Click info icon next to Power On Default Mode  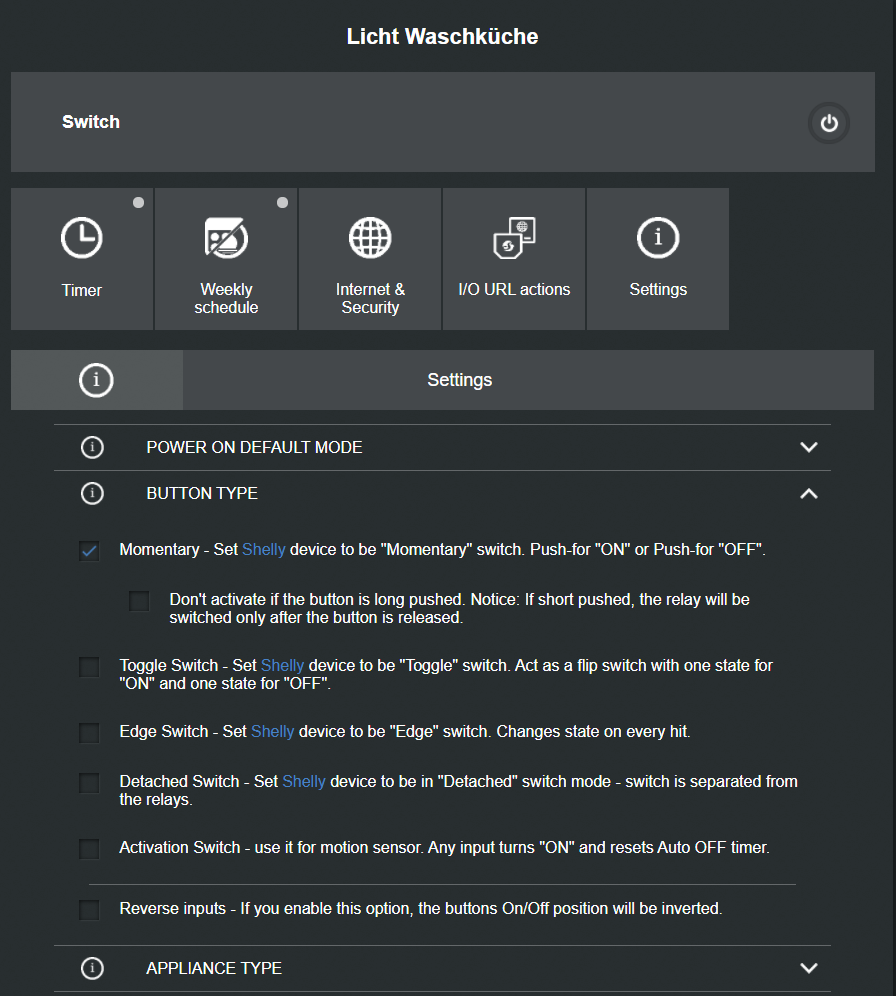pyautogui.click(x=92, y=447)
